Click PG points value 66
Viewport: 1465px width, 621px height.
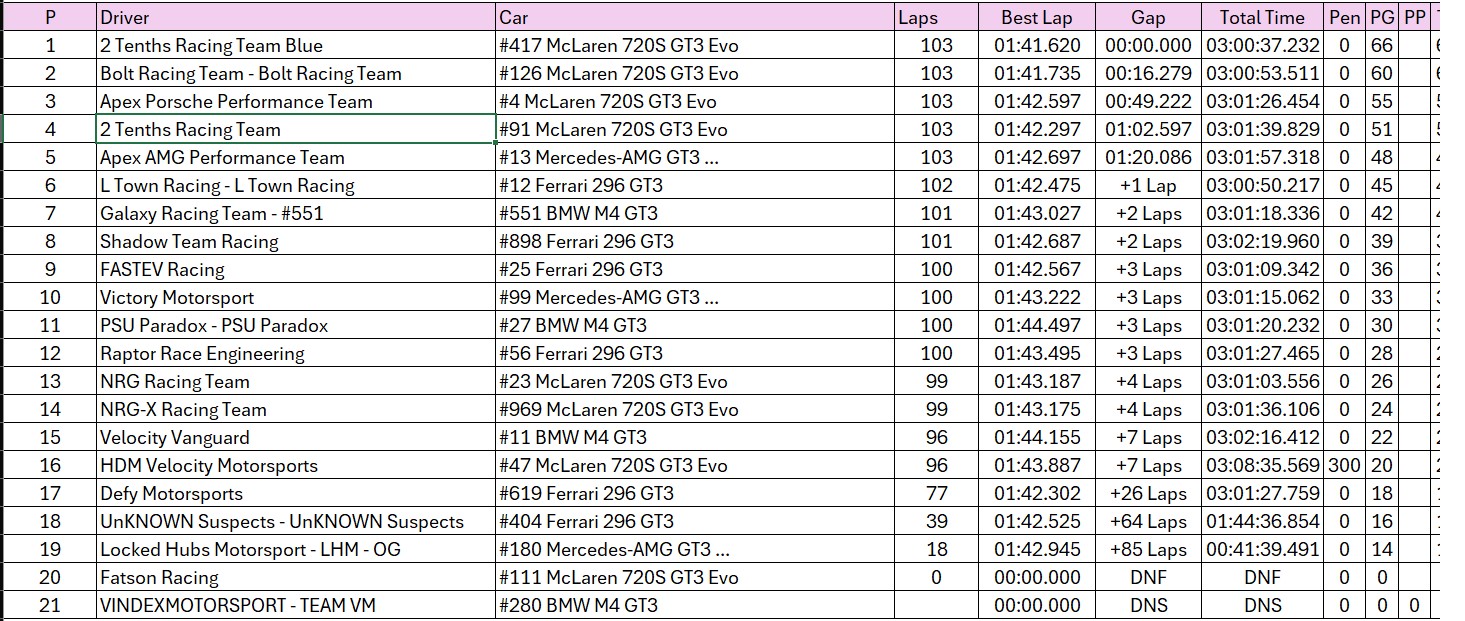[x=1382, y=45]
